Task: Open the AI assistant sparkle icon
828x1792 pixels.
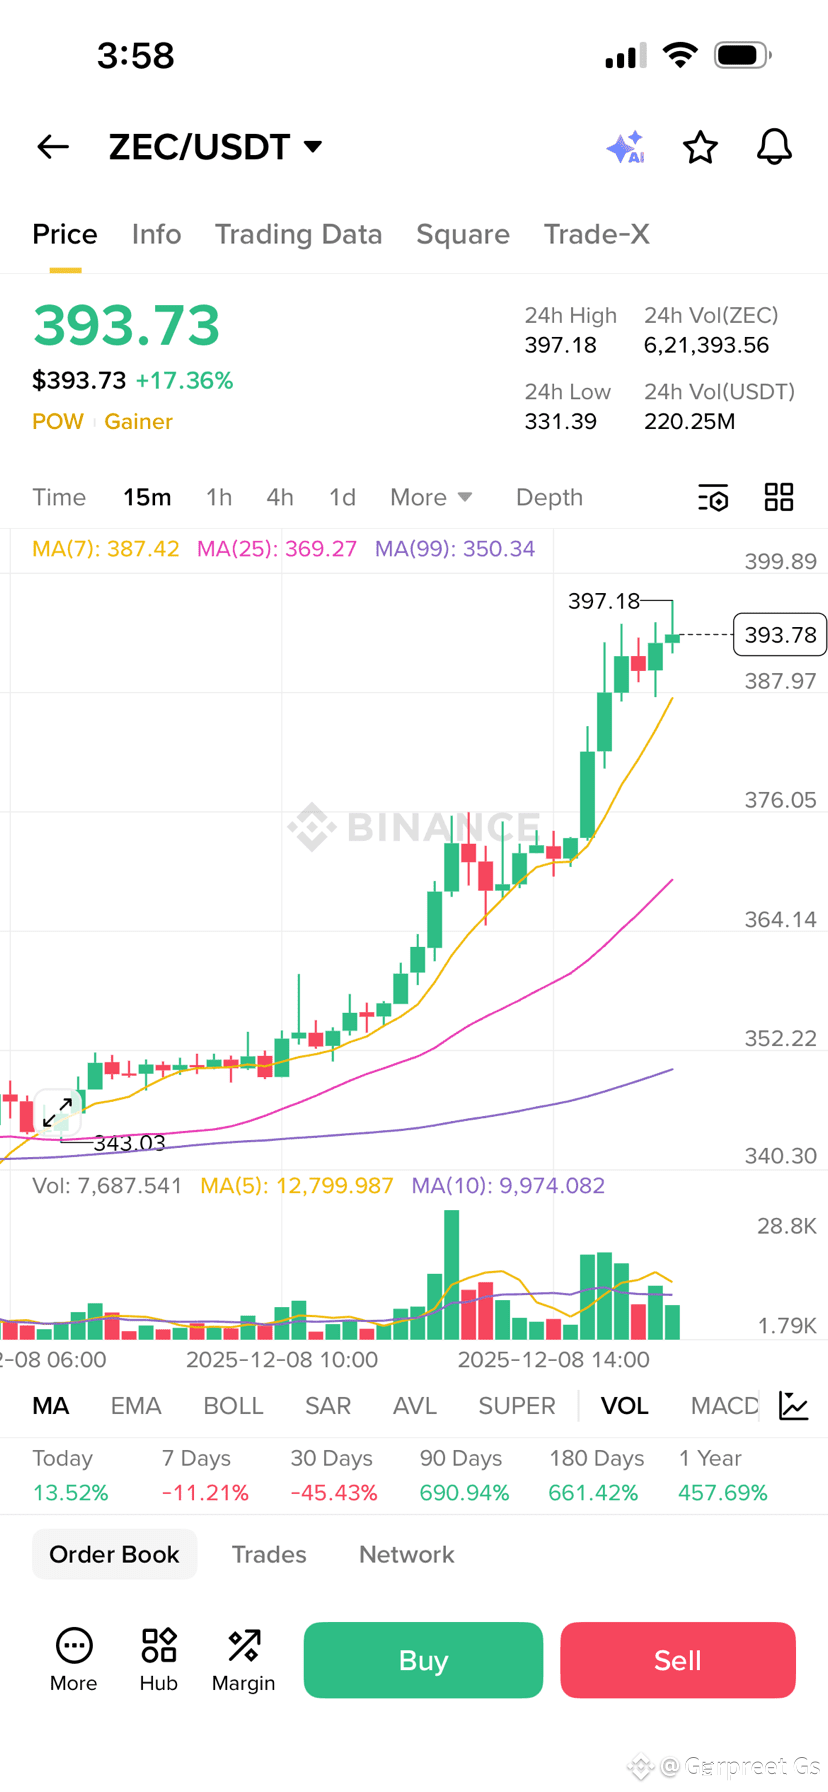Action: coord(626,147)
